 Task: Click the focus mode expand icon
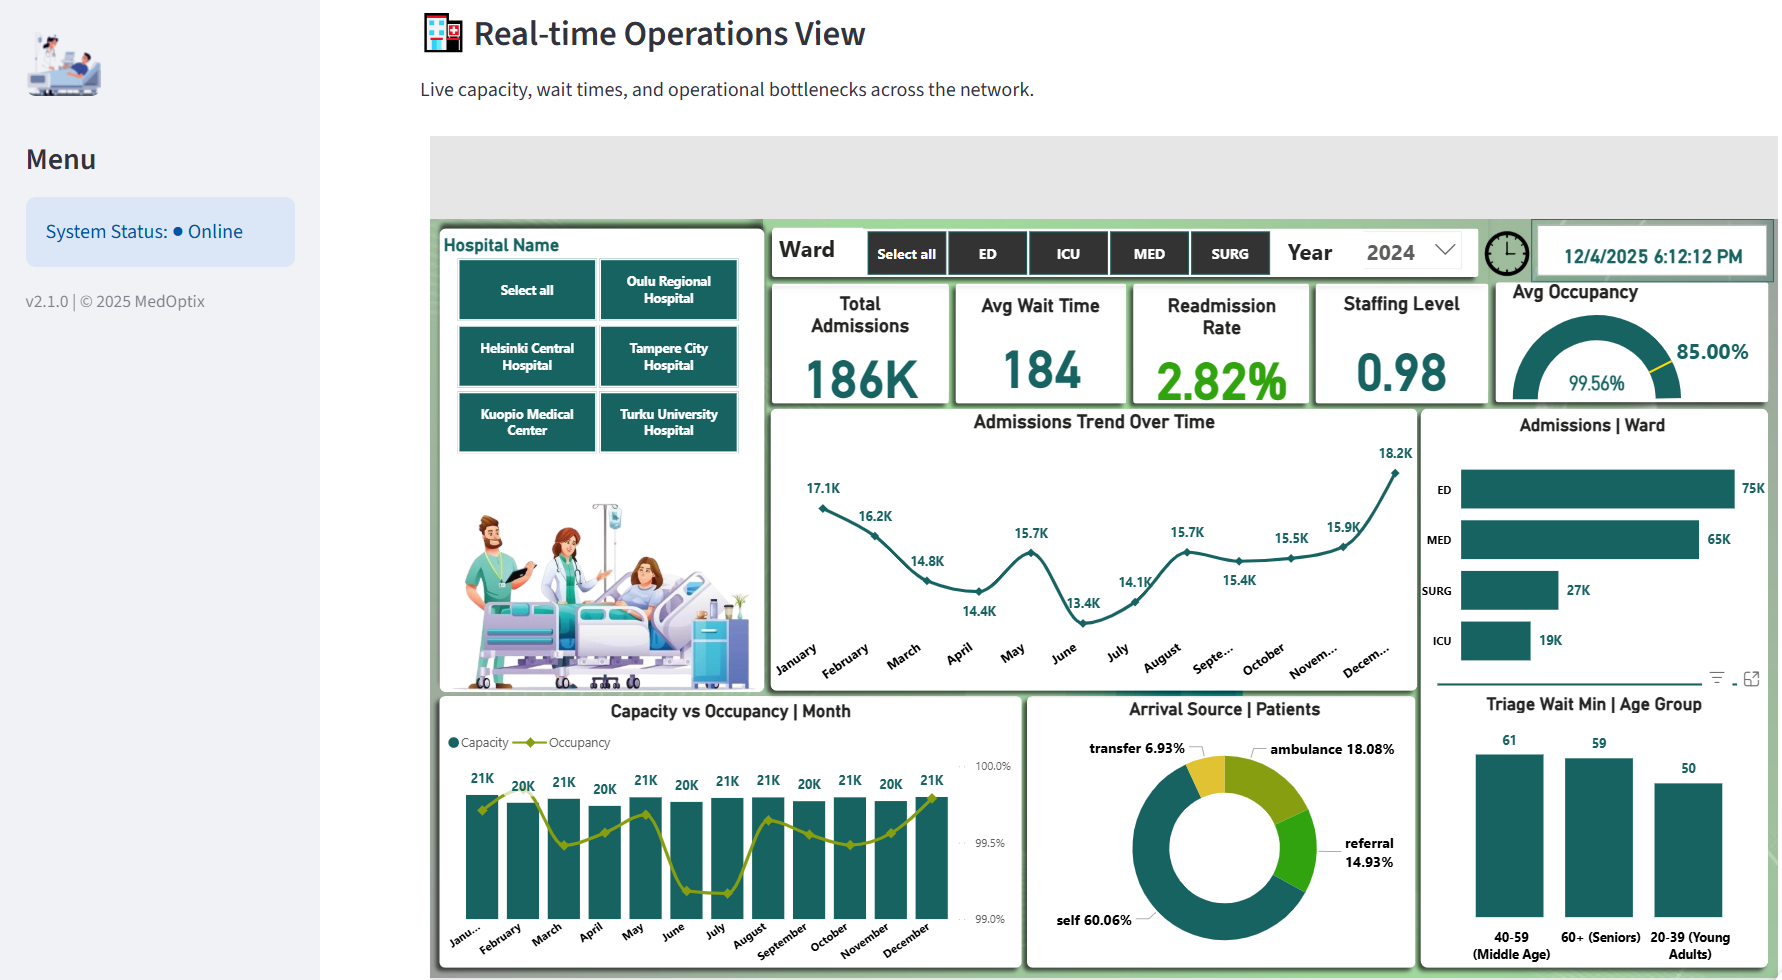tap(1751, 679)
